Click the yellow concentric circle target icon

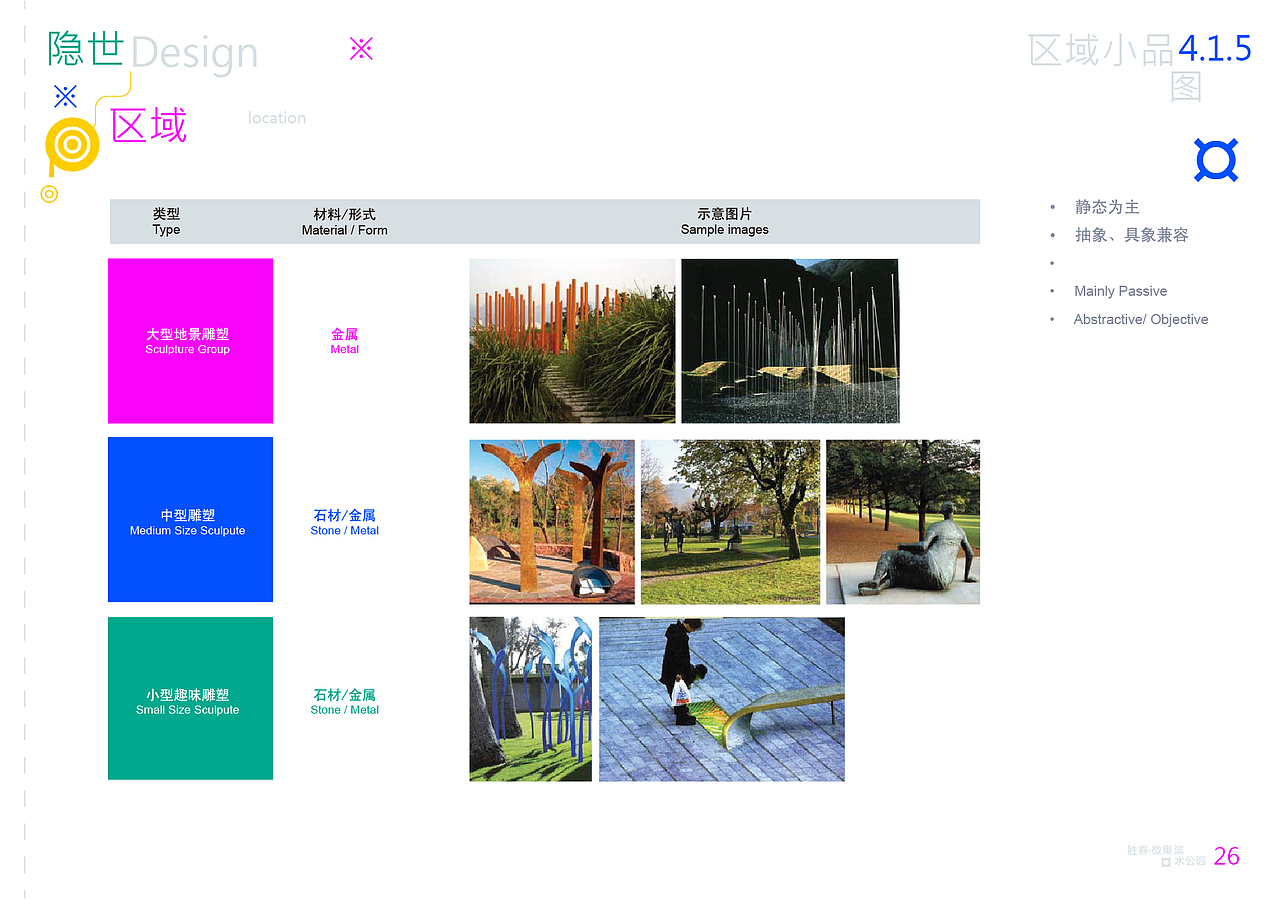coord(72,145)
